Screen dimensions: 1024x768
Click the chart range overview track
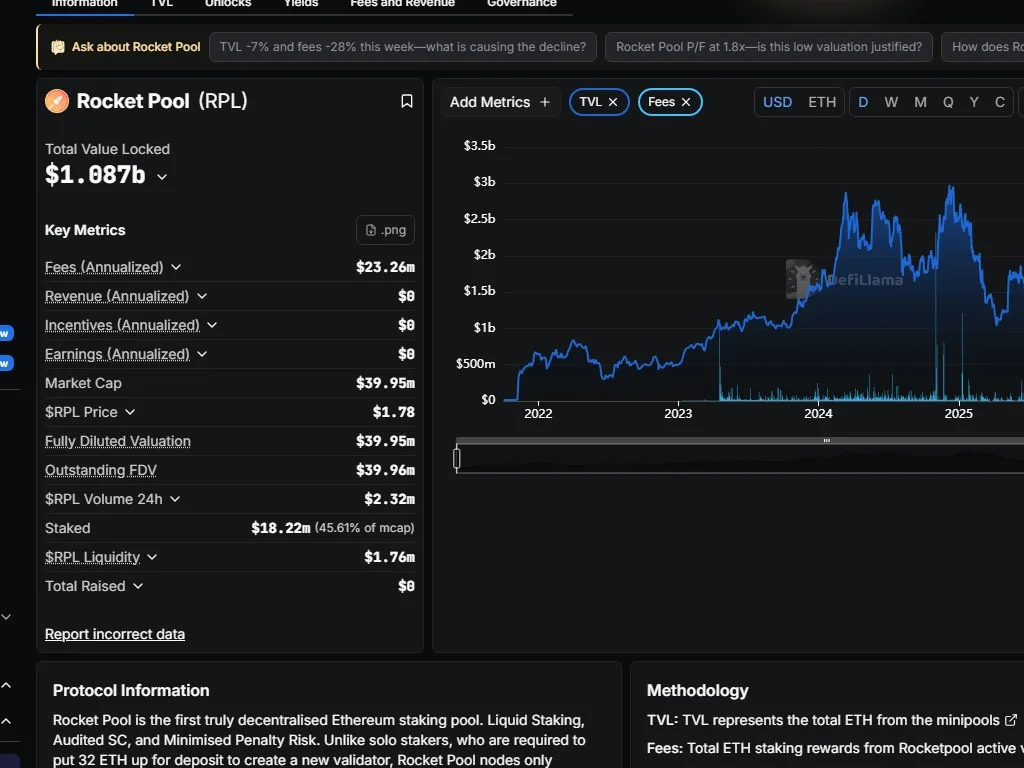click(x=740, y=458)
